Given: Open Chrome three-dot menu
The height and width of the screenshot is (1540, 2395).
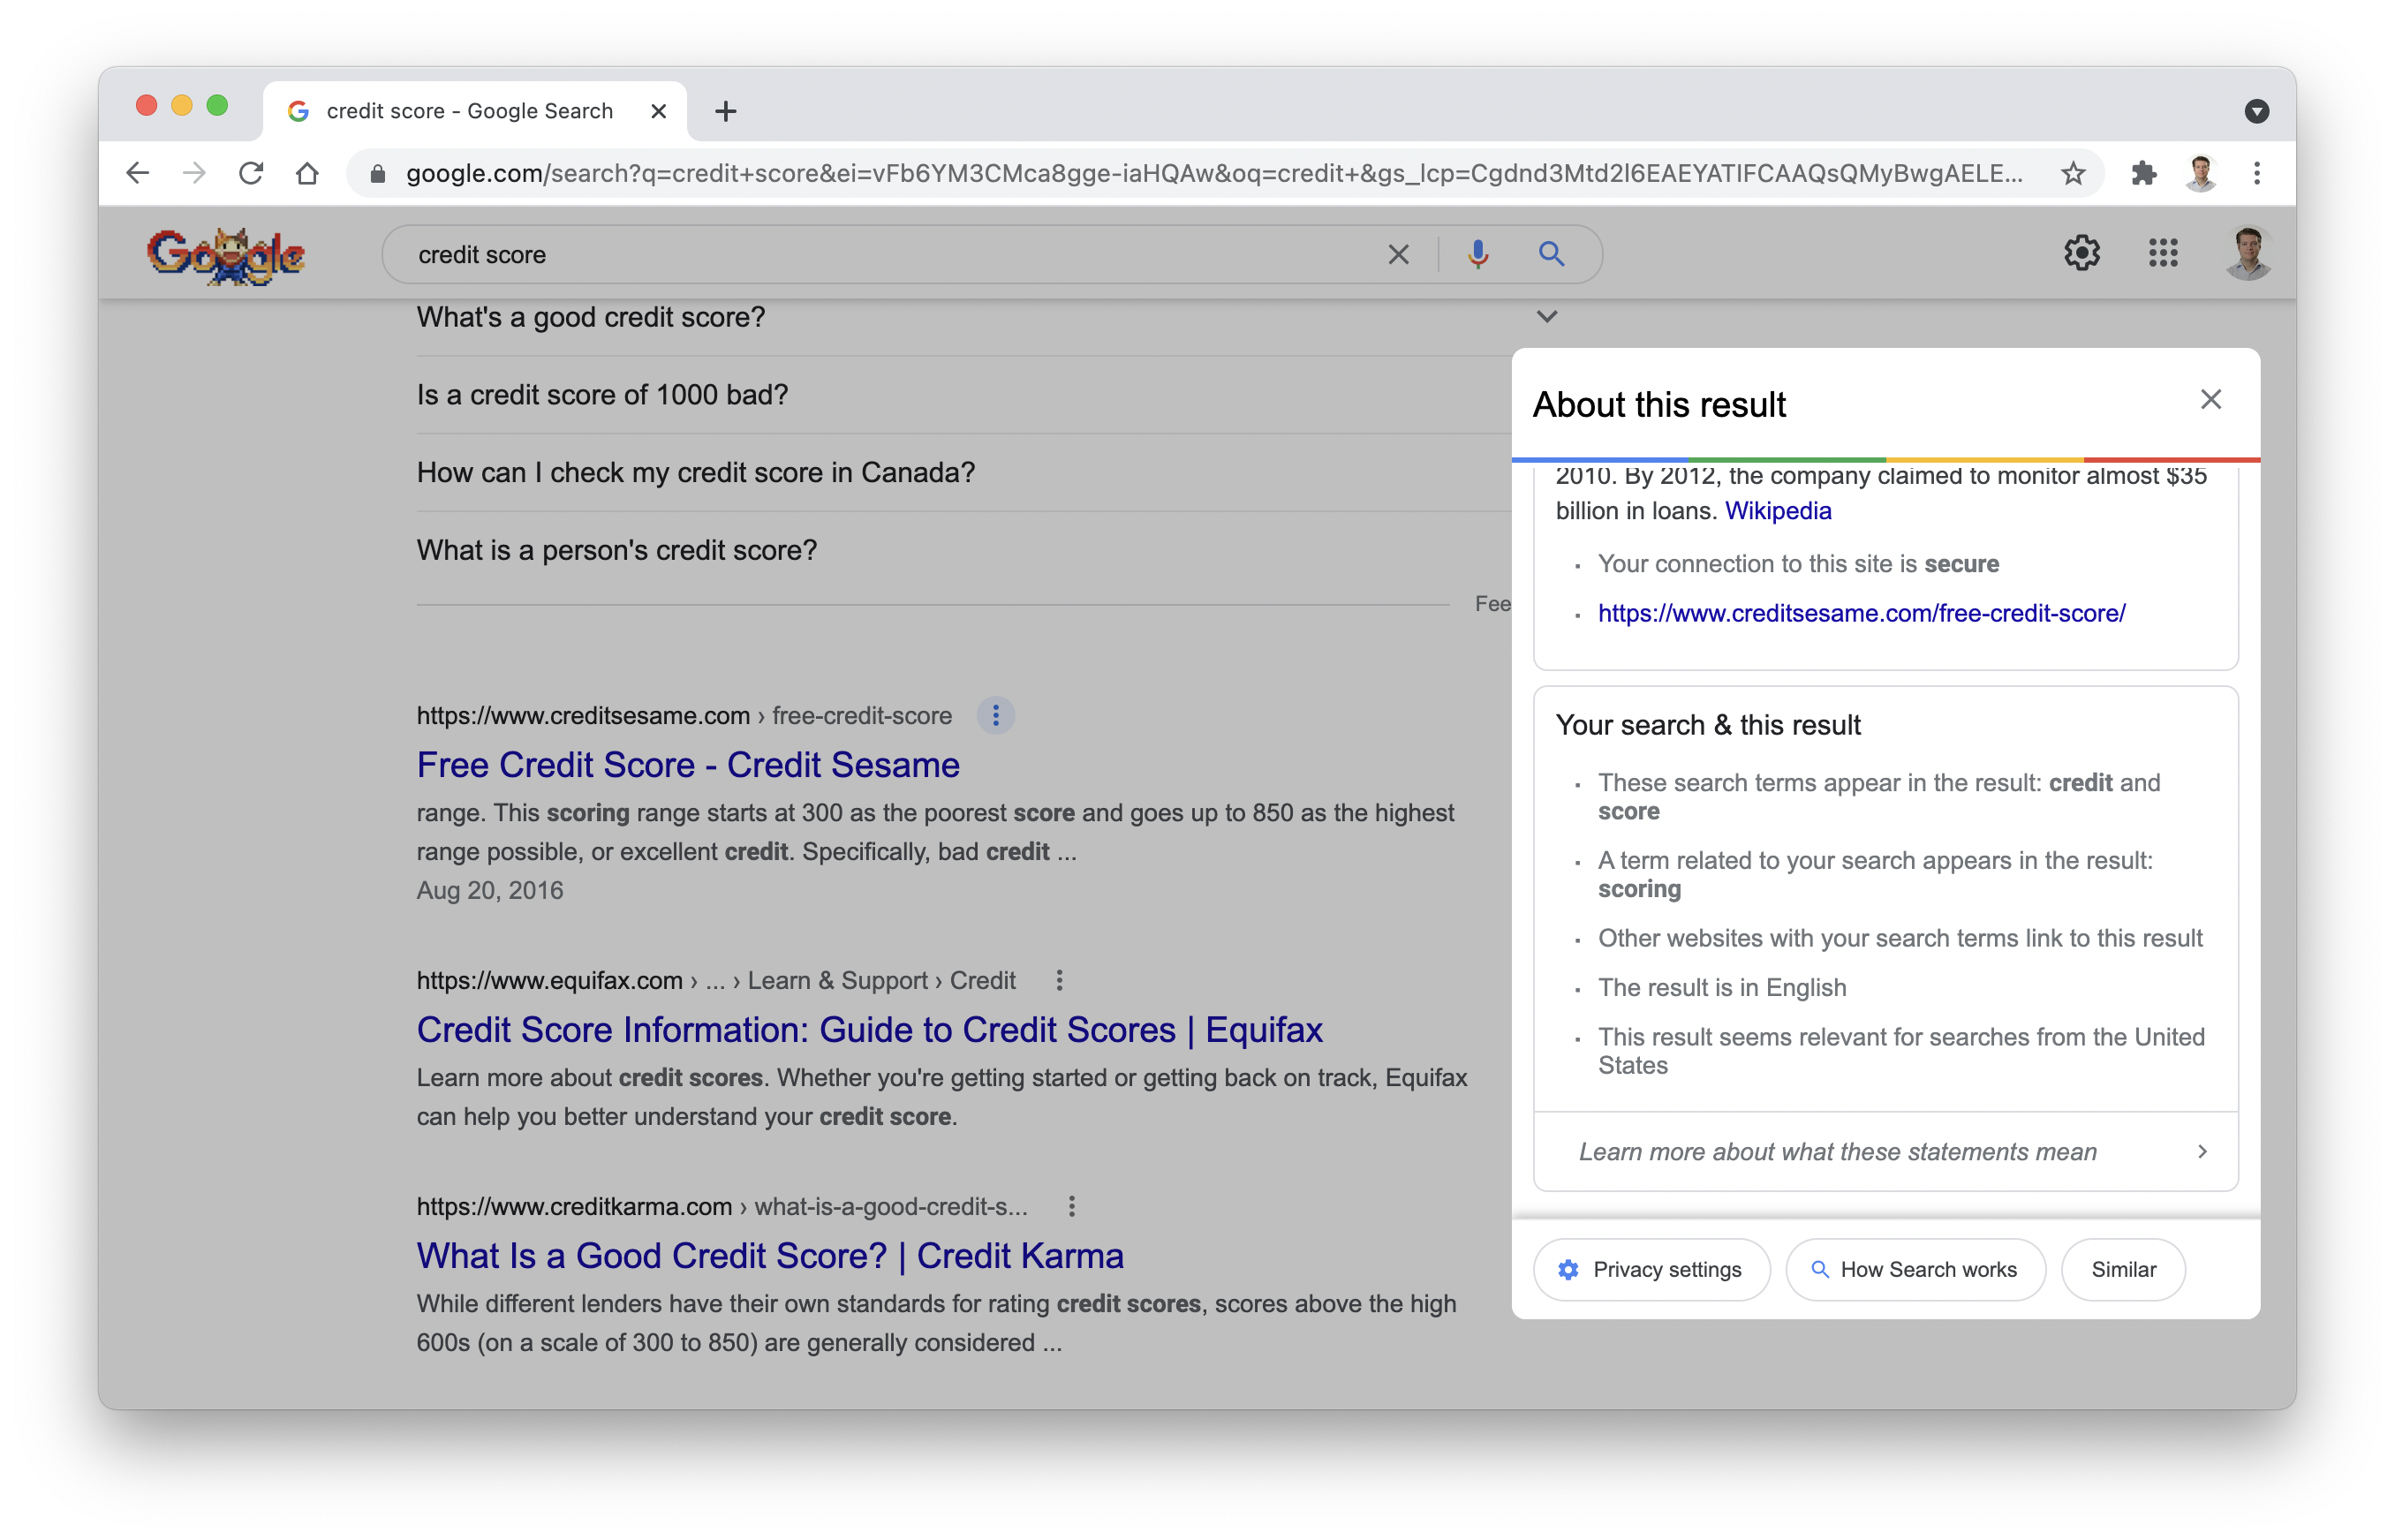Looking at the screenshot, I should tap(2256, 173).
